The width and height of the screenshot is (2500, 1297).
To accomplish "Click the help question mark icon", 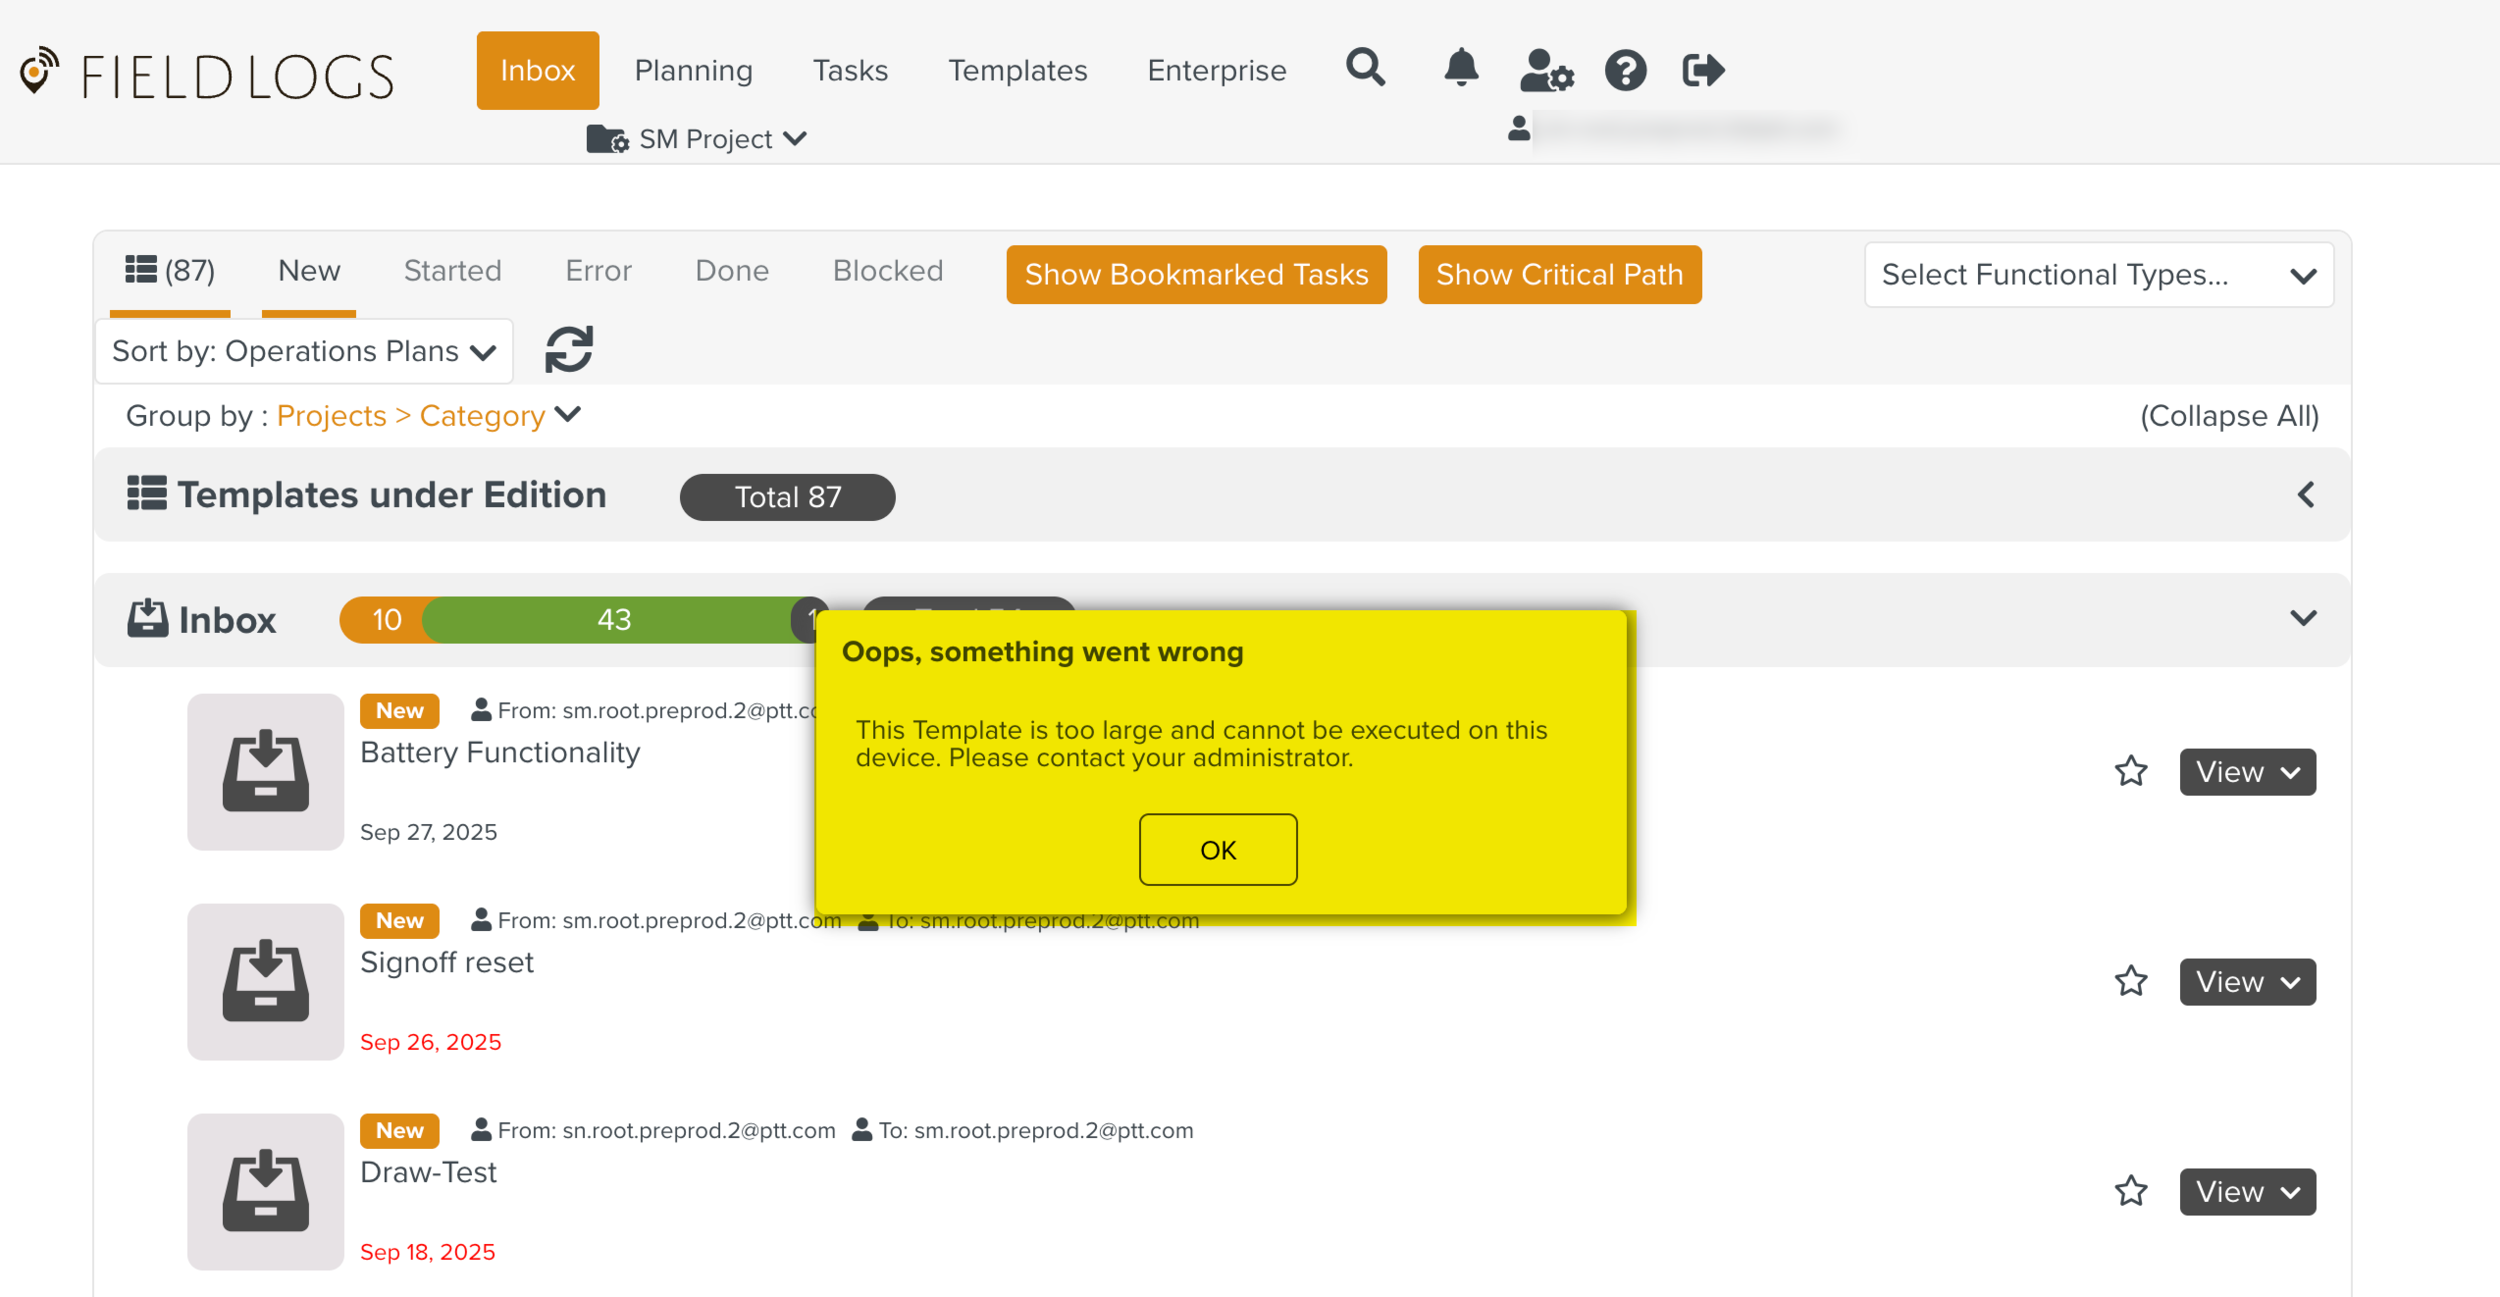I will click(x=1625, y=71).
